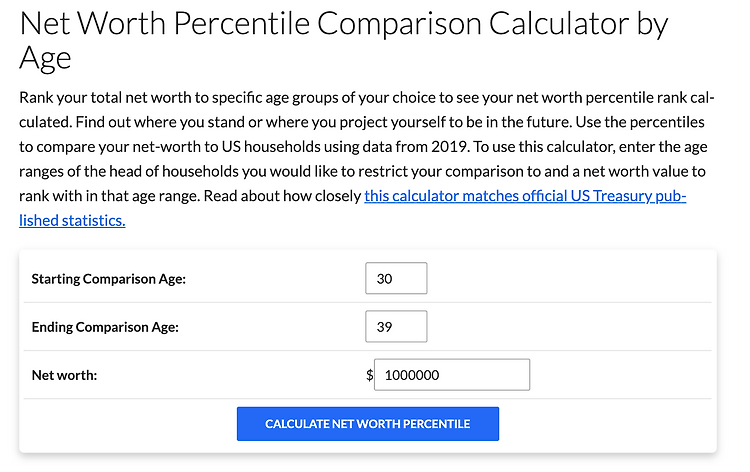This screenshot has width=750, height=472.
Task: Follow the 'lished statistics.' link text
Action: click(72, 220)
